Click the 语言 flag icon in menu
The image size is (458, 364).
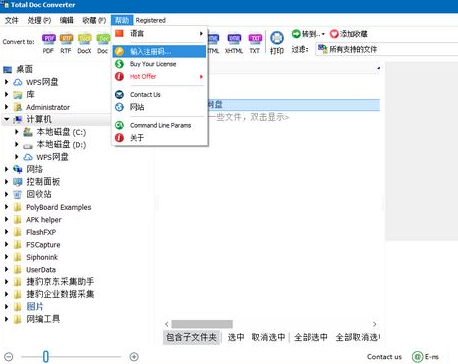pos(119,33)
